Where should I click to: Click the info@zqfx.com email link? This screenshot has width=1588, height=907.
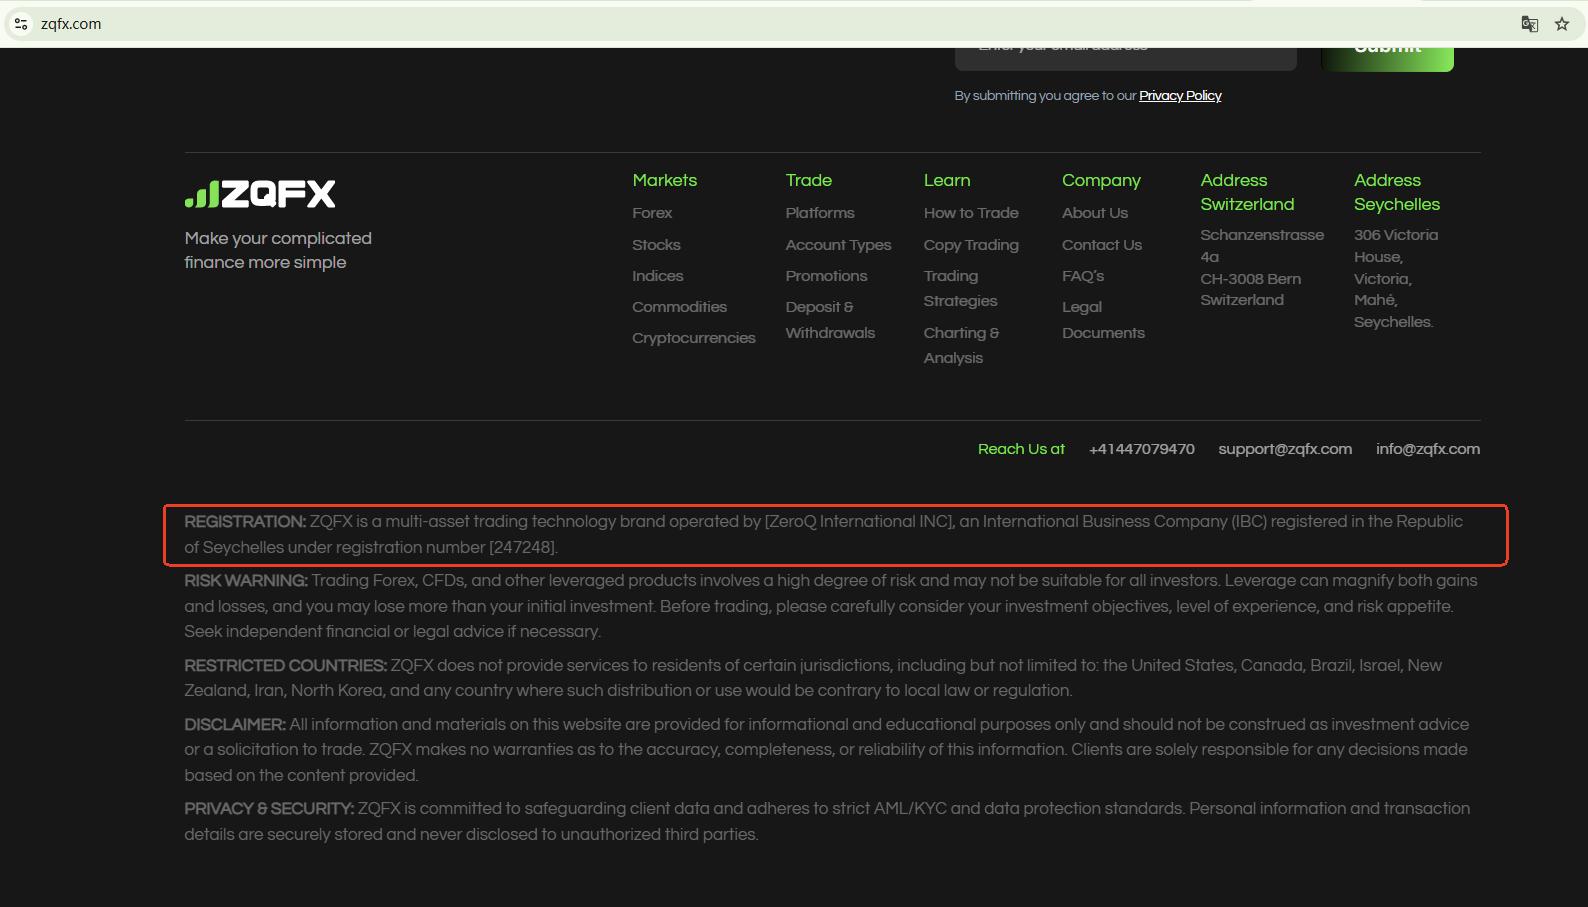1427,449
